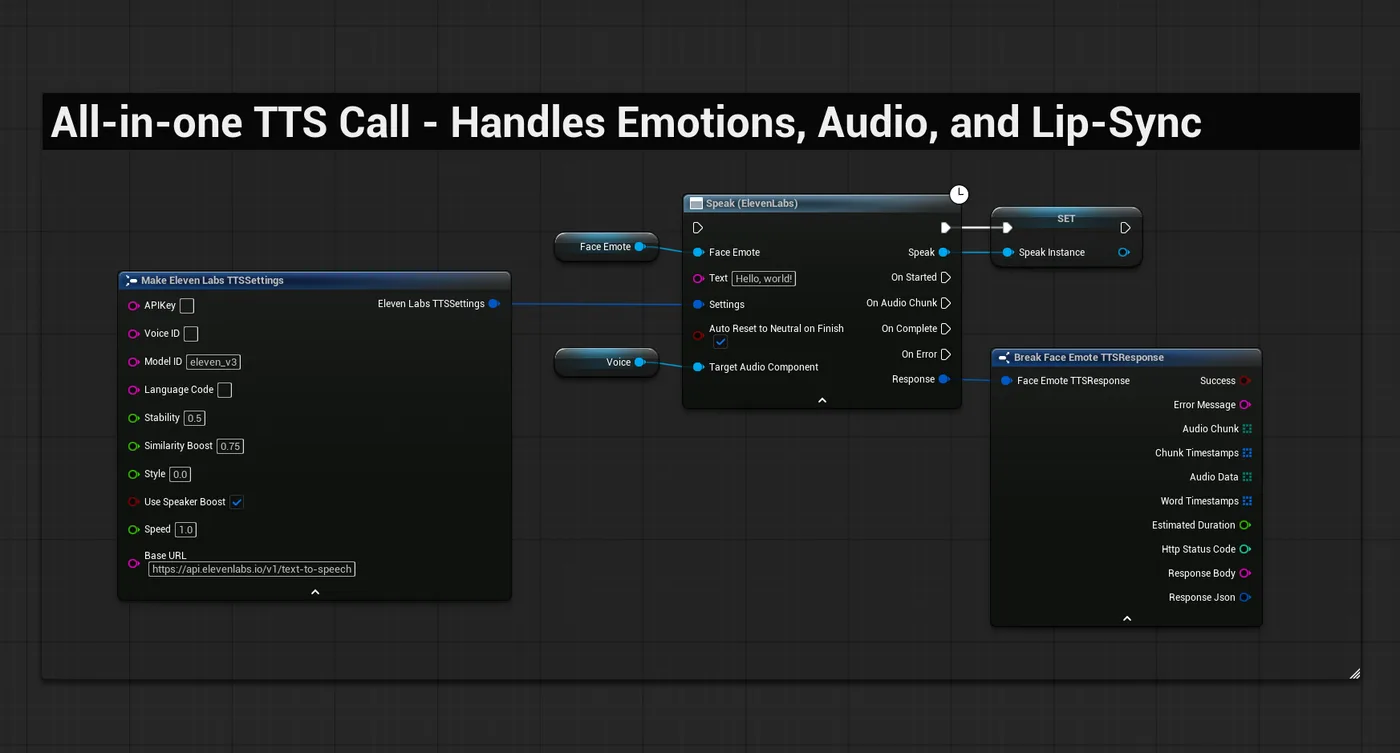Click the Speed float pin

tap(134, 530)
